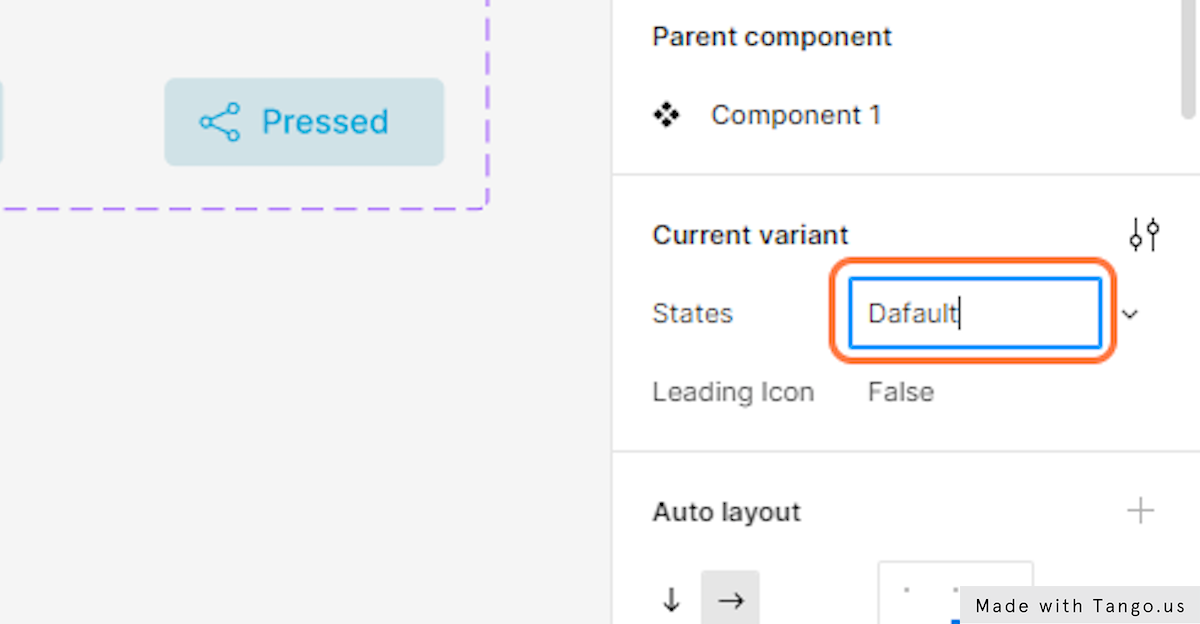
Task: Click the Leading Icon False value
Action: 900,392
